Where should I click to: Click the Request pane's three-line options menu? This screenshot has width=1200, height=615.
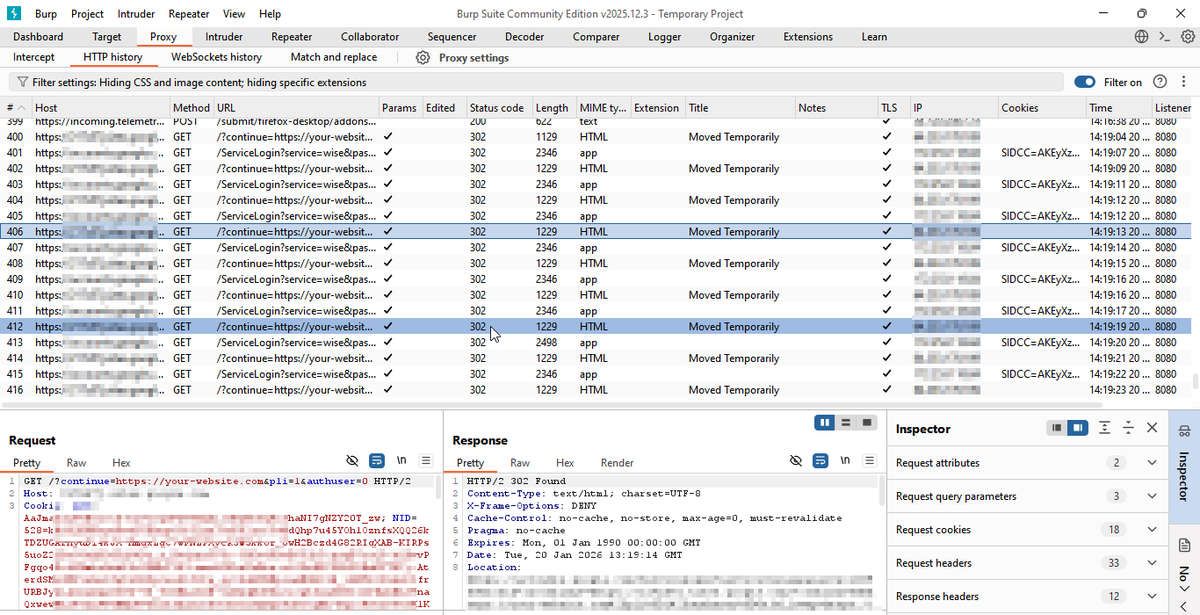pos(425,462)
